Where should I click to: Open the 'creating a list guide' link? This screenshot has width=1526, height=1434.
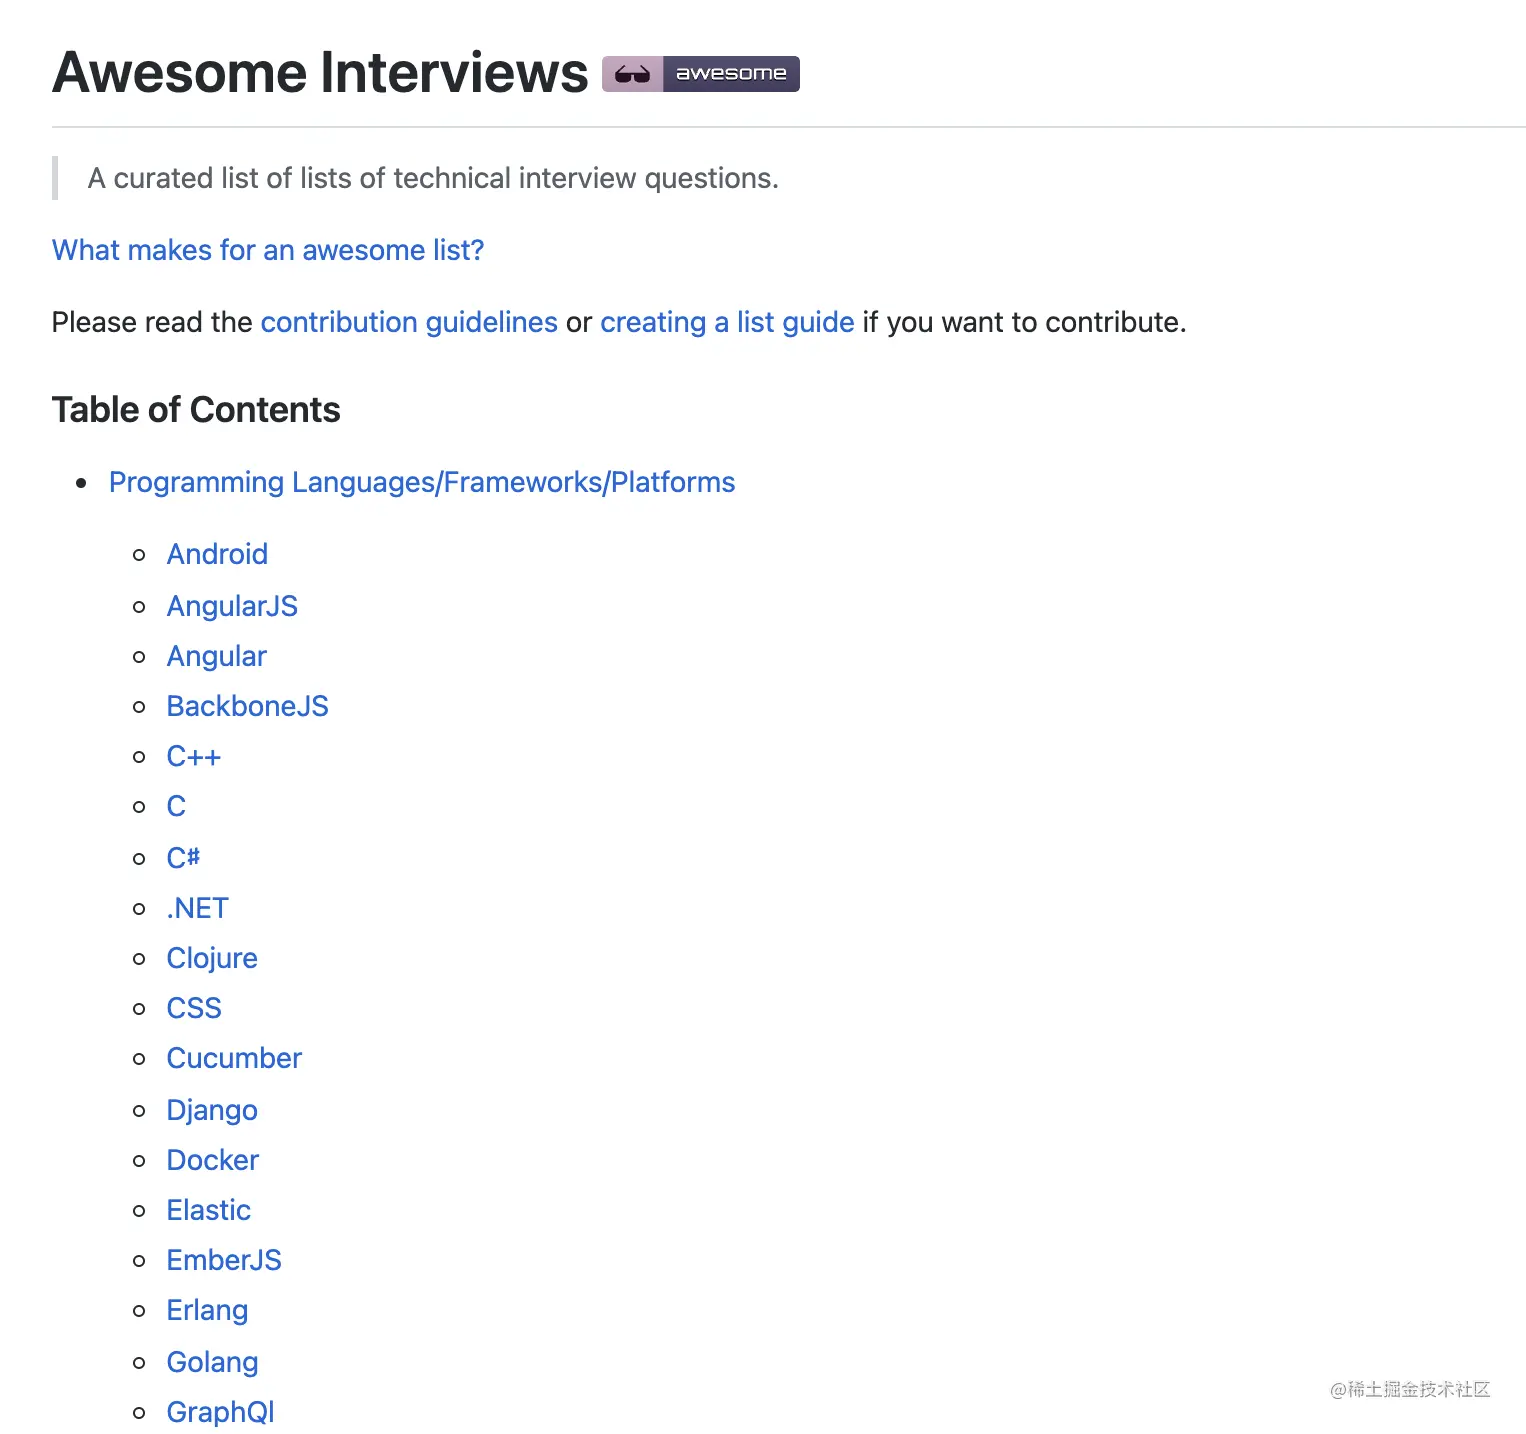pyautogui.click(x=727, y=322)
